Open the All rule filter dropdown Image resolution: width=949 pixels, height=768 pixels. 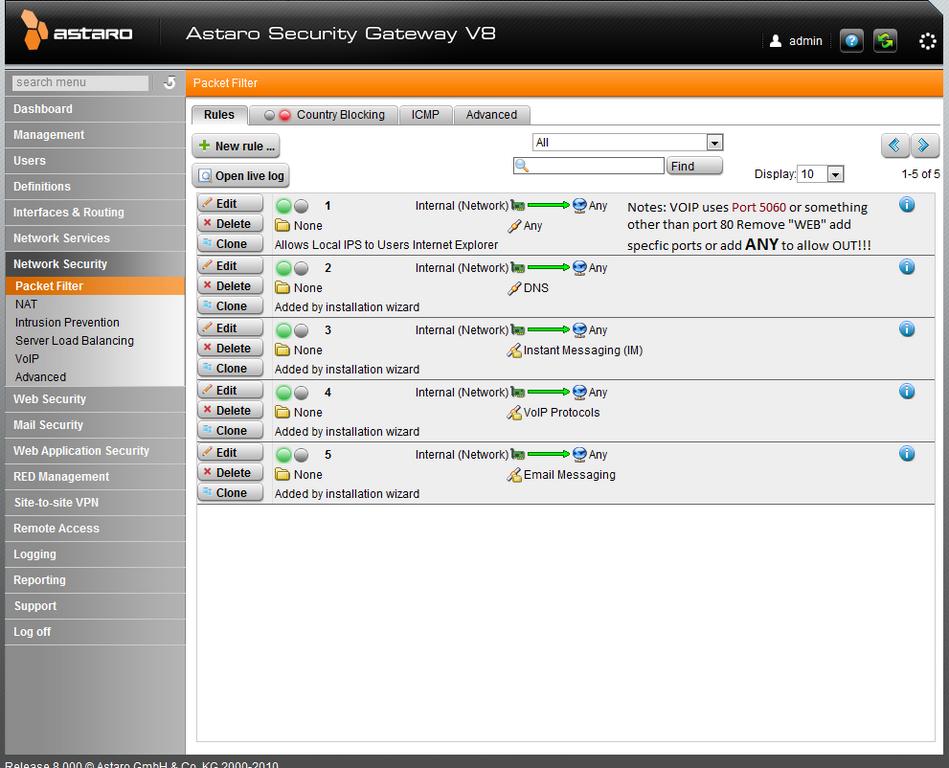tap(628, 142)
